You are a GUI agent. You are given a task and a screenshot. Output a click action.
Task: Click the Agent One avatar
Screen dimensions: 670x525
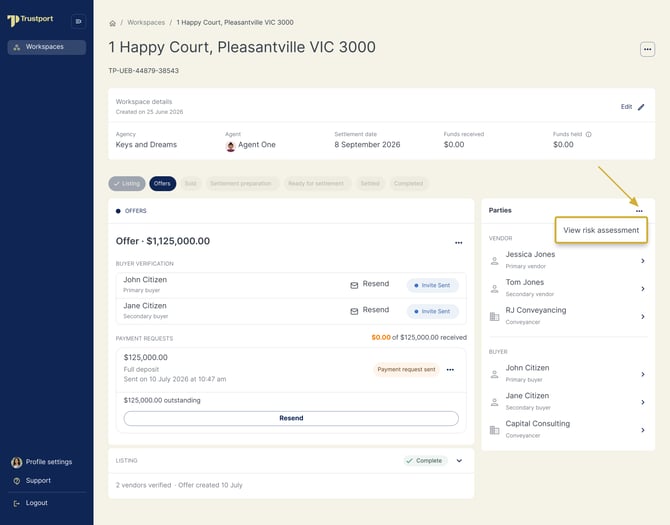[x=230, y=146]
